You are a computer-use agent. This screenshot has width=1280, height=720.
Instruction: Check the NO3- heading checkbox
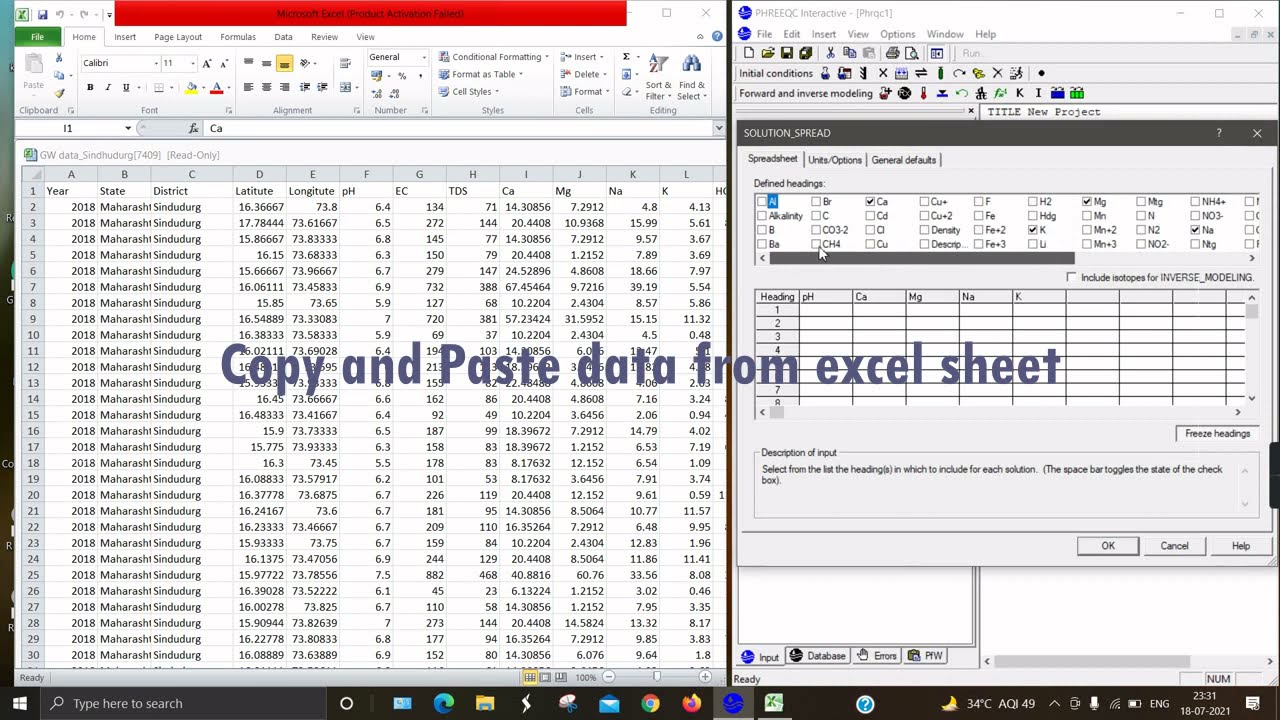pos(1195,216)
